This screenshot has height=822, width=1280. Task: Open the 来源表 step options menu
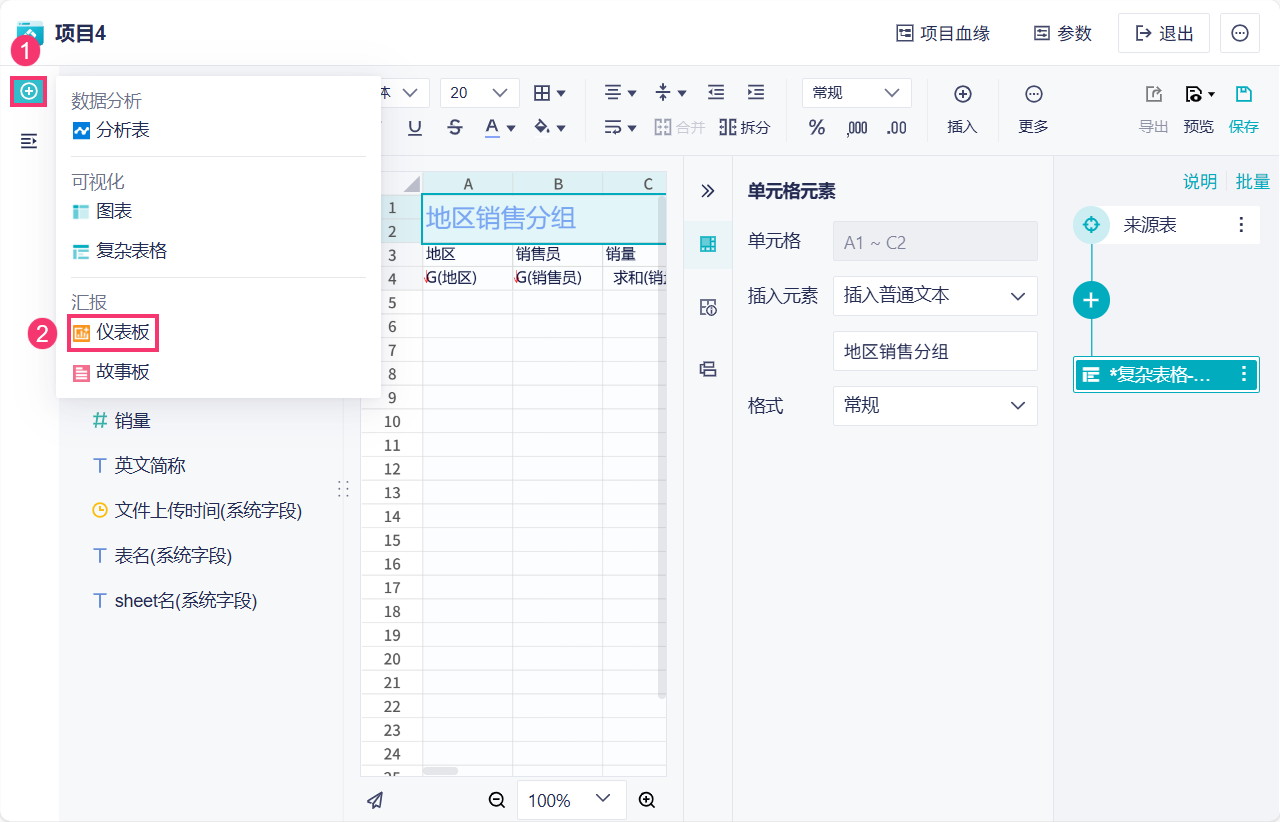click(x=1242, y=225)
